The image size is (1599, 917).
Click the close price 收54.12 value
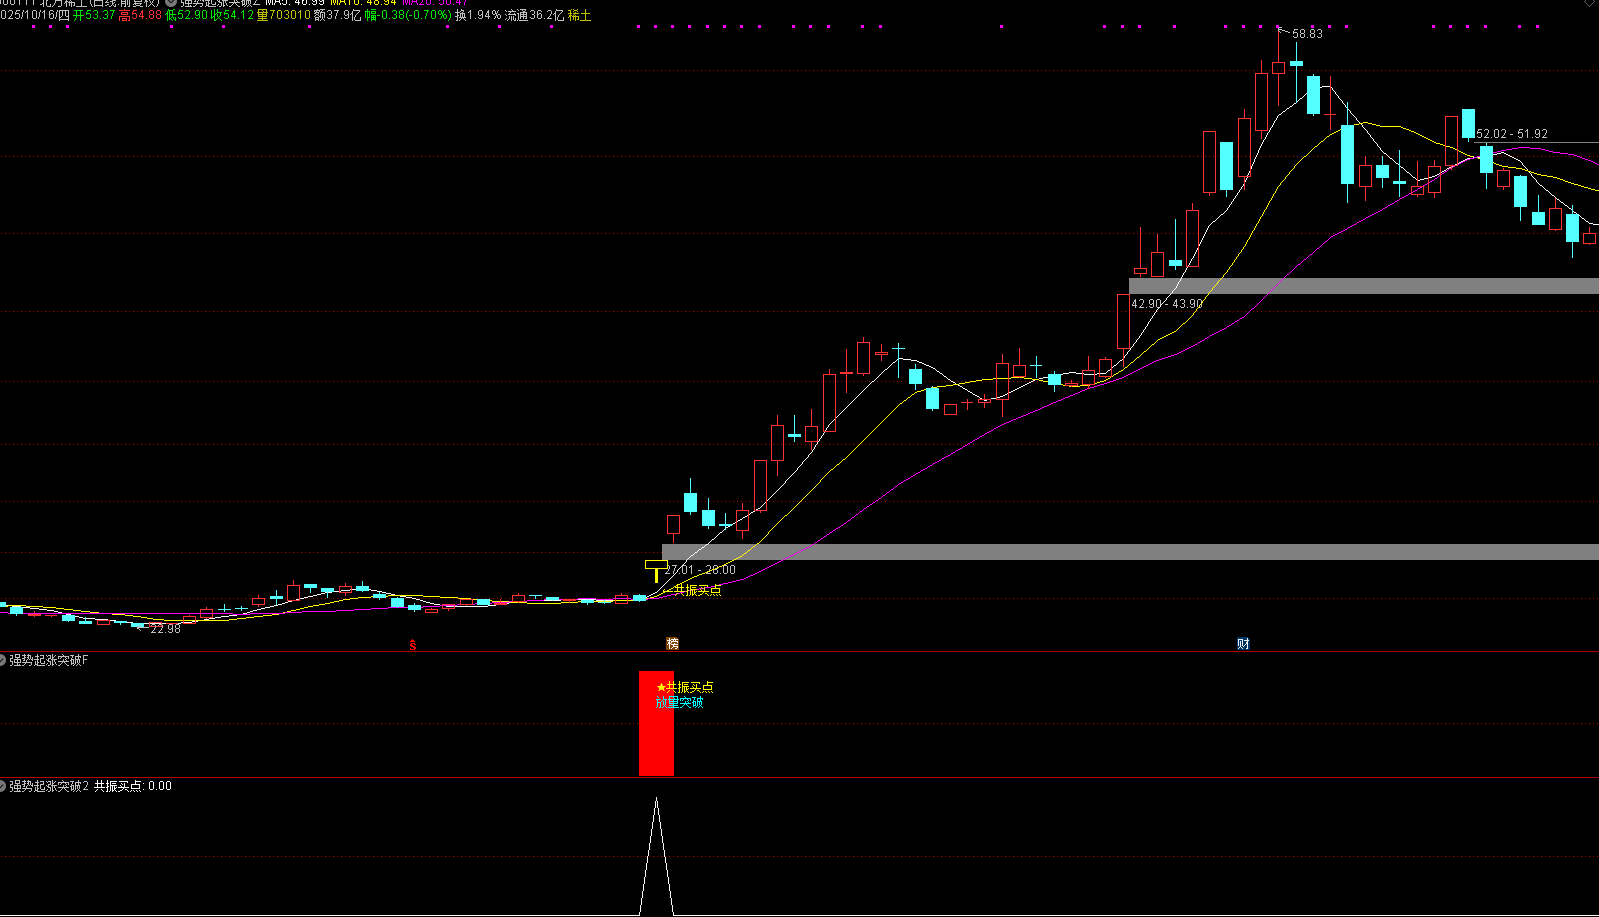233,15
